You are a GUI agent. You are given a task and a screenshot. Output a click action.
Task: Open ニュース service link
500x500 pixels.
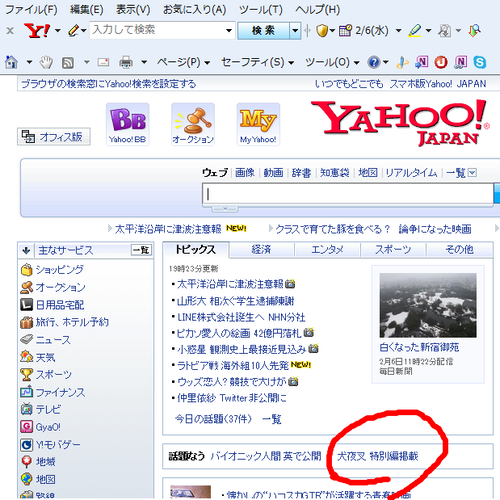click(x=53, y=340)
